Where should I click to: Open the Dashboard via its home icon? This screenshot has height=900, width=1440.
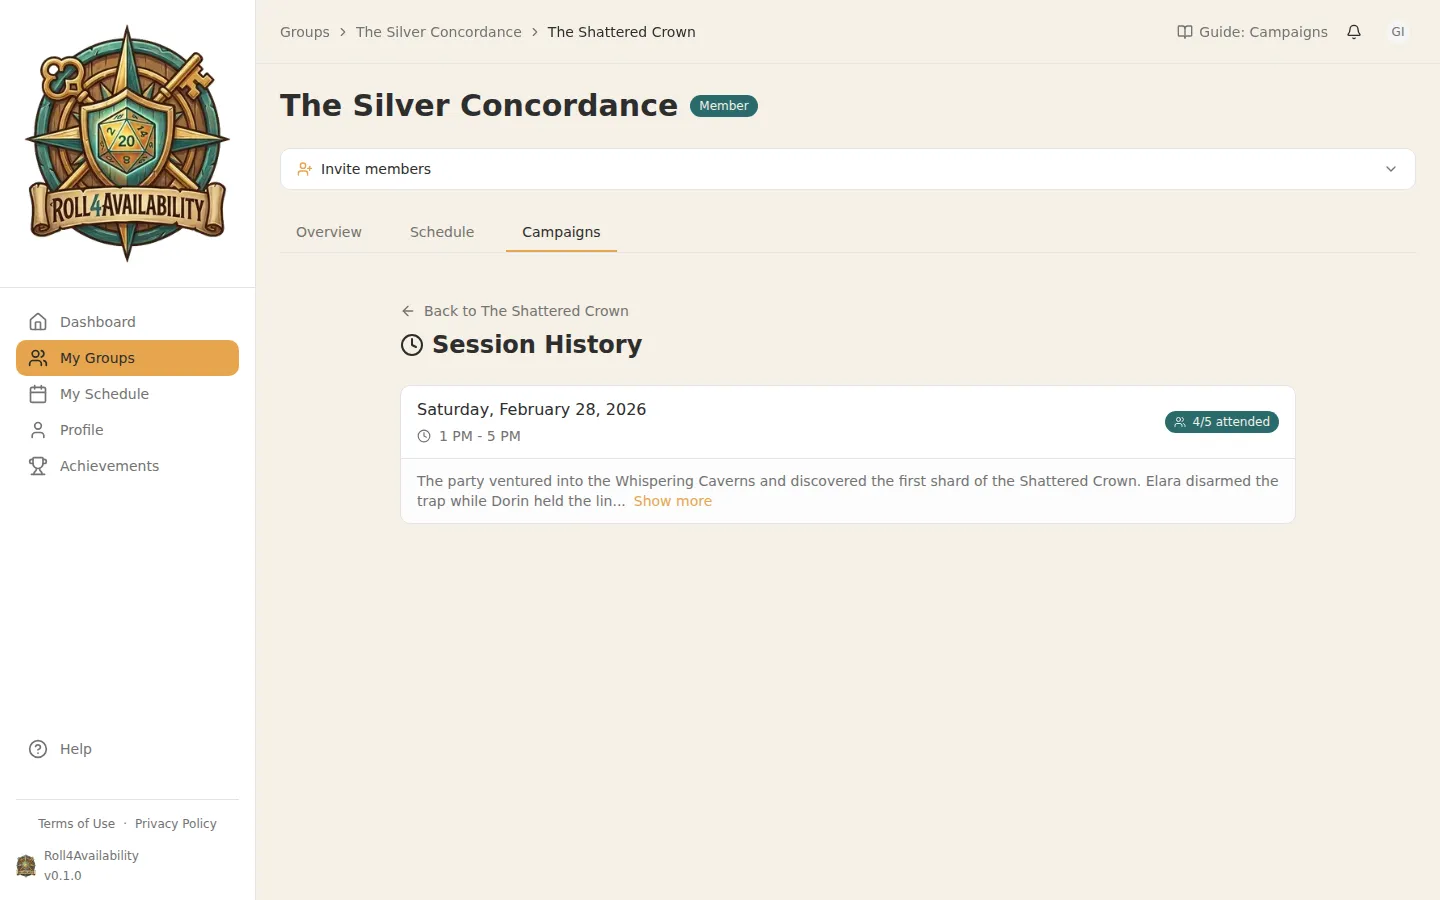(x=38, y=321)
